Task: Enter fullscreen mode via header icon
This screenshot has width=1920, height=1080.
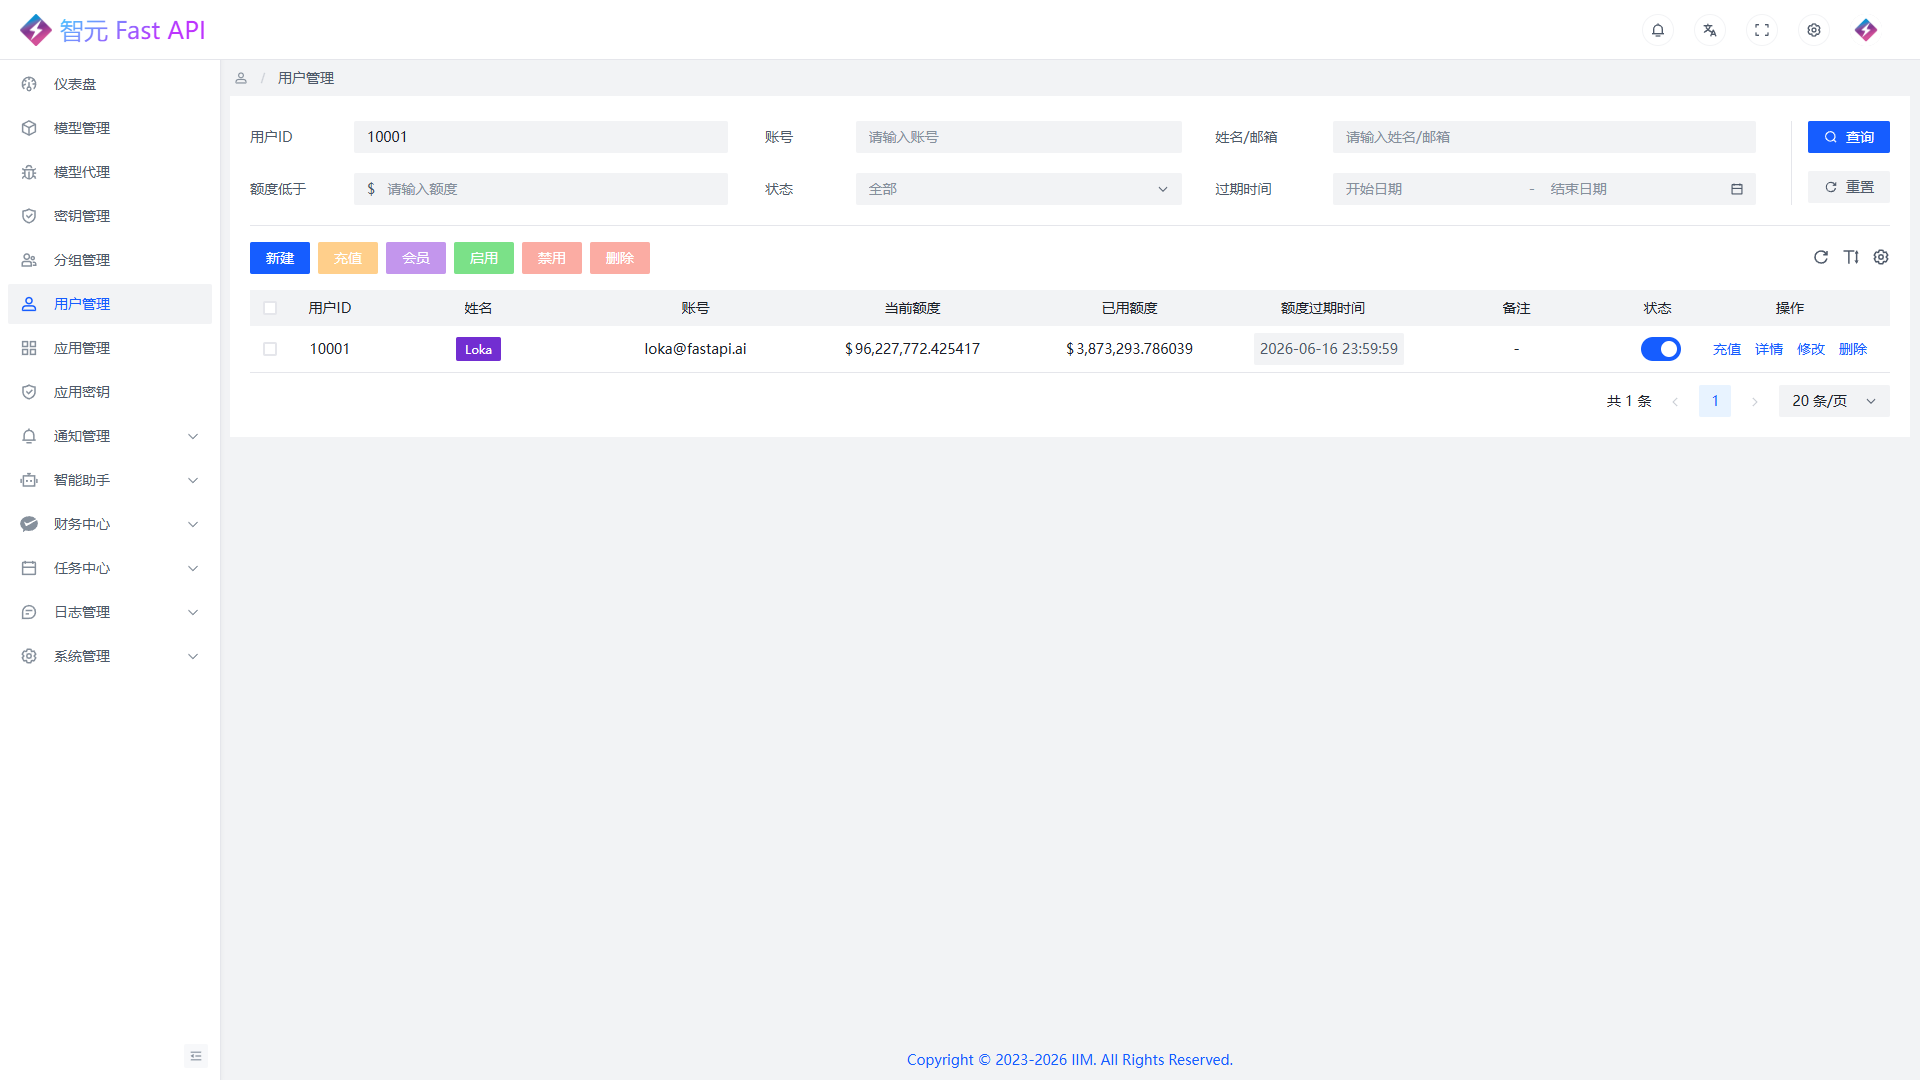Action: point(1762,30)
